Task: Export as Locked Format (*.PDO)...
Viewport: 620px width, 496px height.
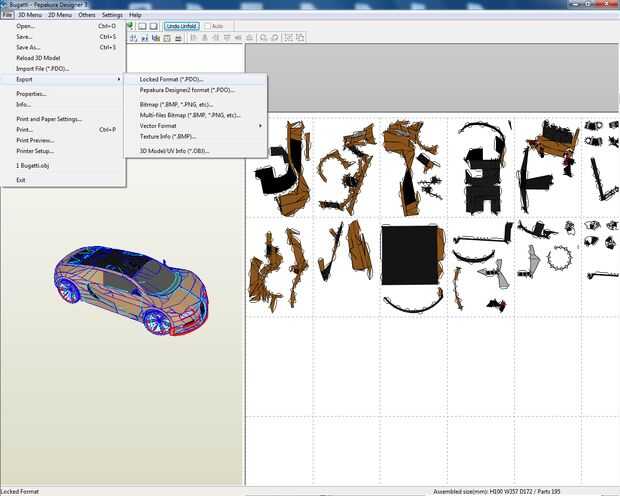Action: click(195, 80)
